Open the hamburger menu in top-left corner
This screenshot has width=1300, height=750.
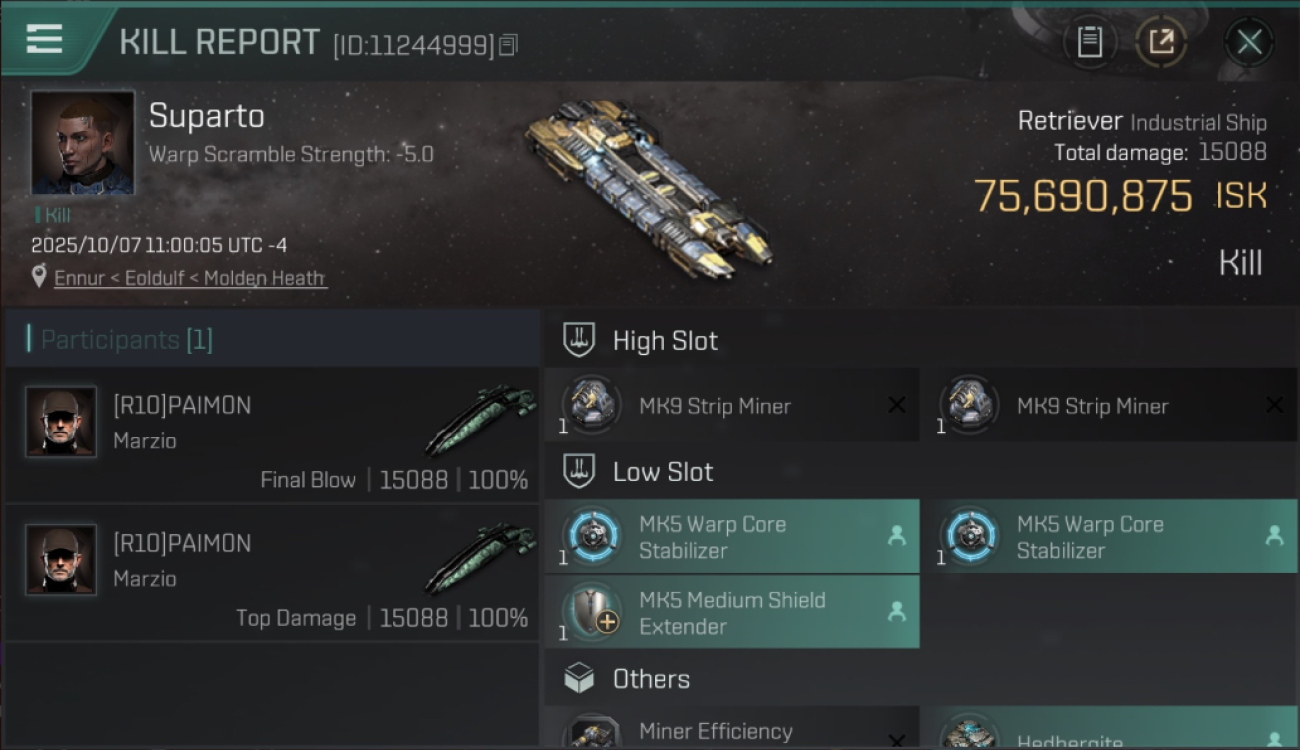(x=44, y=39)
